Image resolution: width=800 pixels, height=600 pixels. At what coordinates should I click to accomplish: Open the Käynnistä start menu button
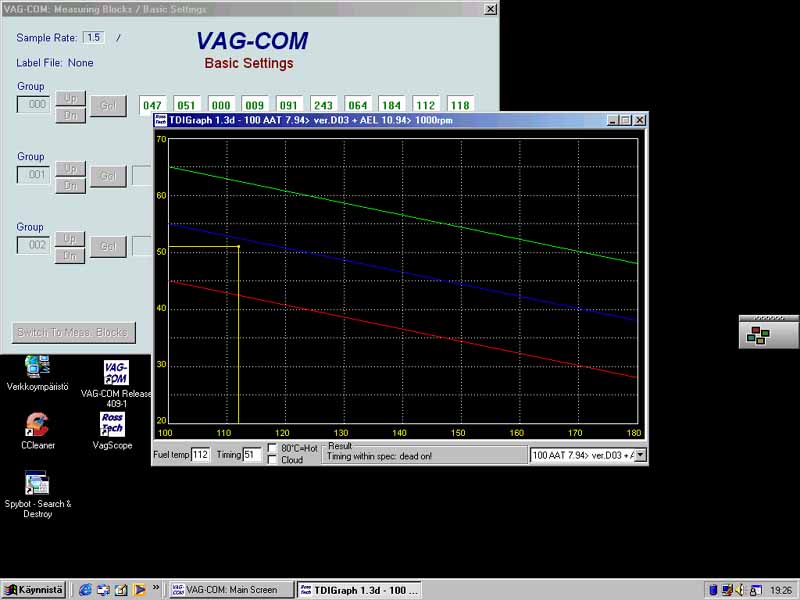34,590
